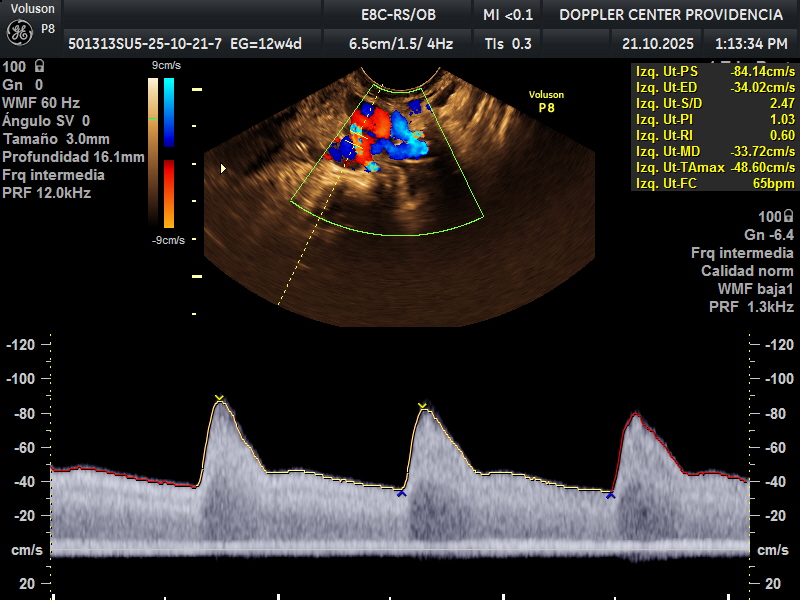Click the yellow Voluson P8 watermark in image
This screenshot has height=600, width=800.
click(x=546, y=100)
